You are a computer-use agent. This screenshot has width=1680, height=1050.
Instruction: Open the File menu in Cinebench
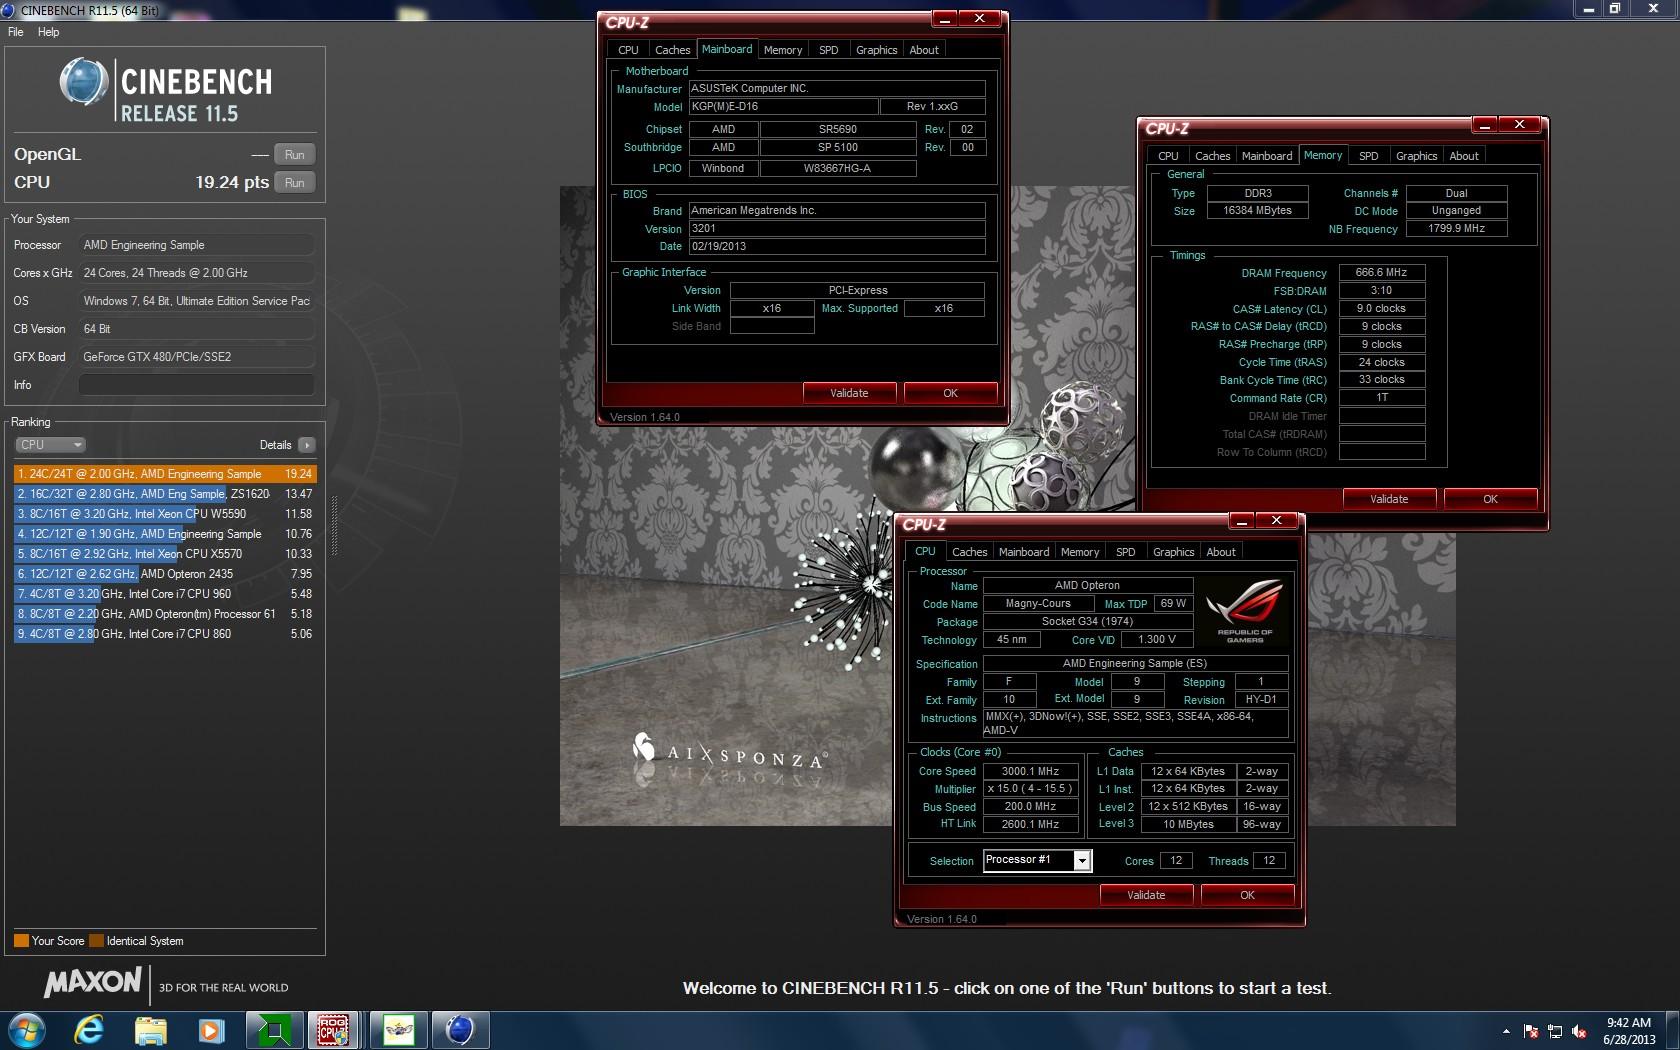tap(16, 32)
